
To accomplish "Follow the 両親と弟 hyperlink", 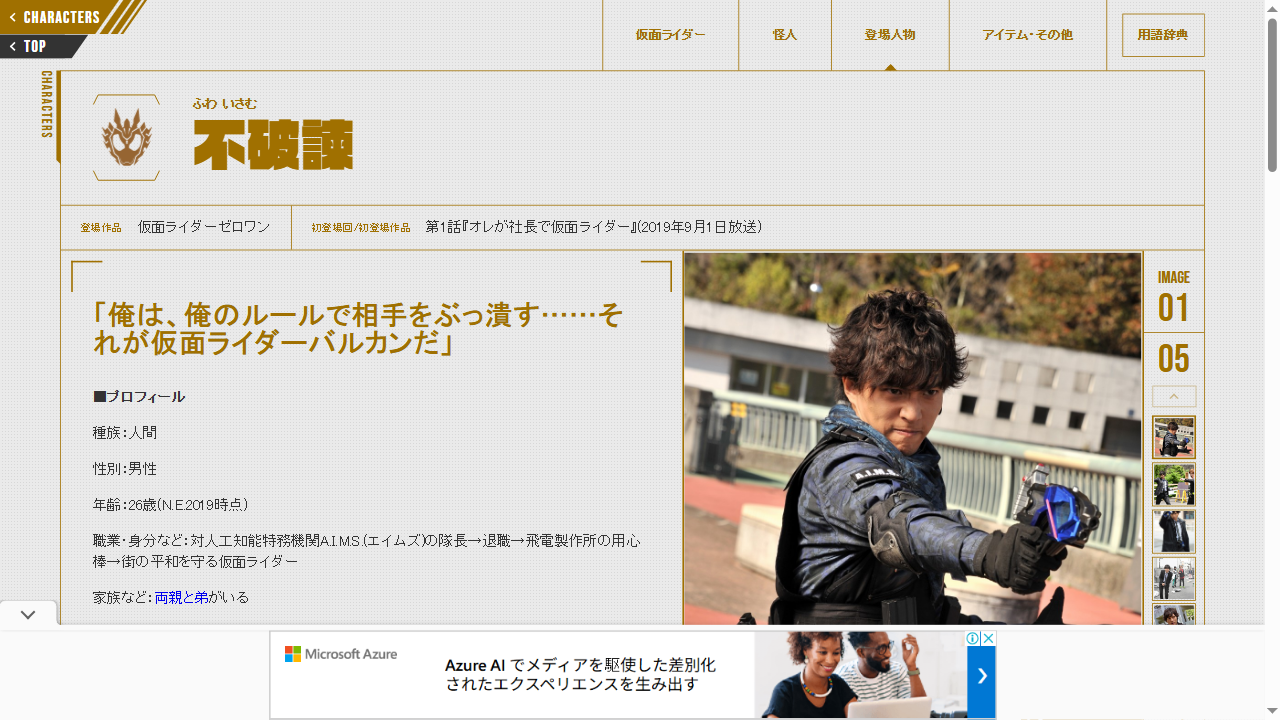I will [x=181, y=597].
